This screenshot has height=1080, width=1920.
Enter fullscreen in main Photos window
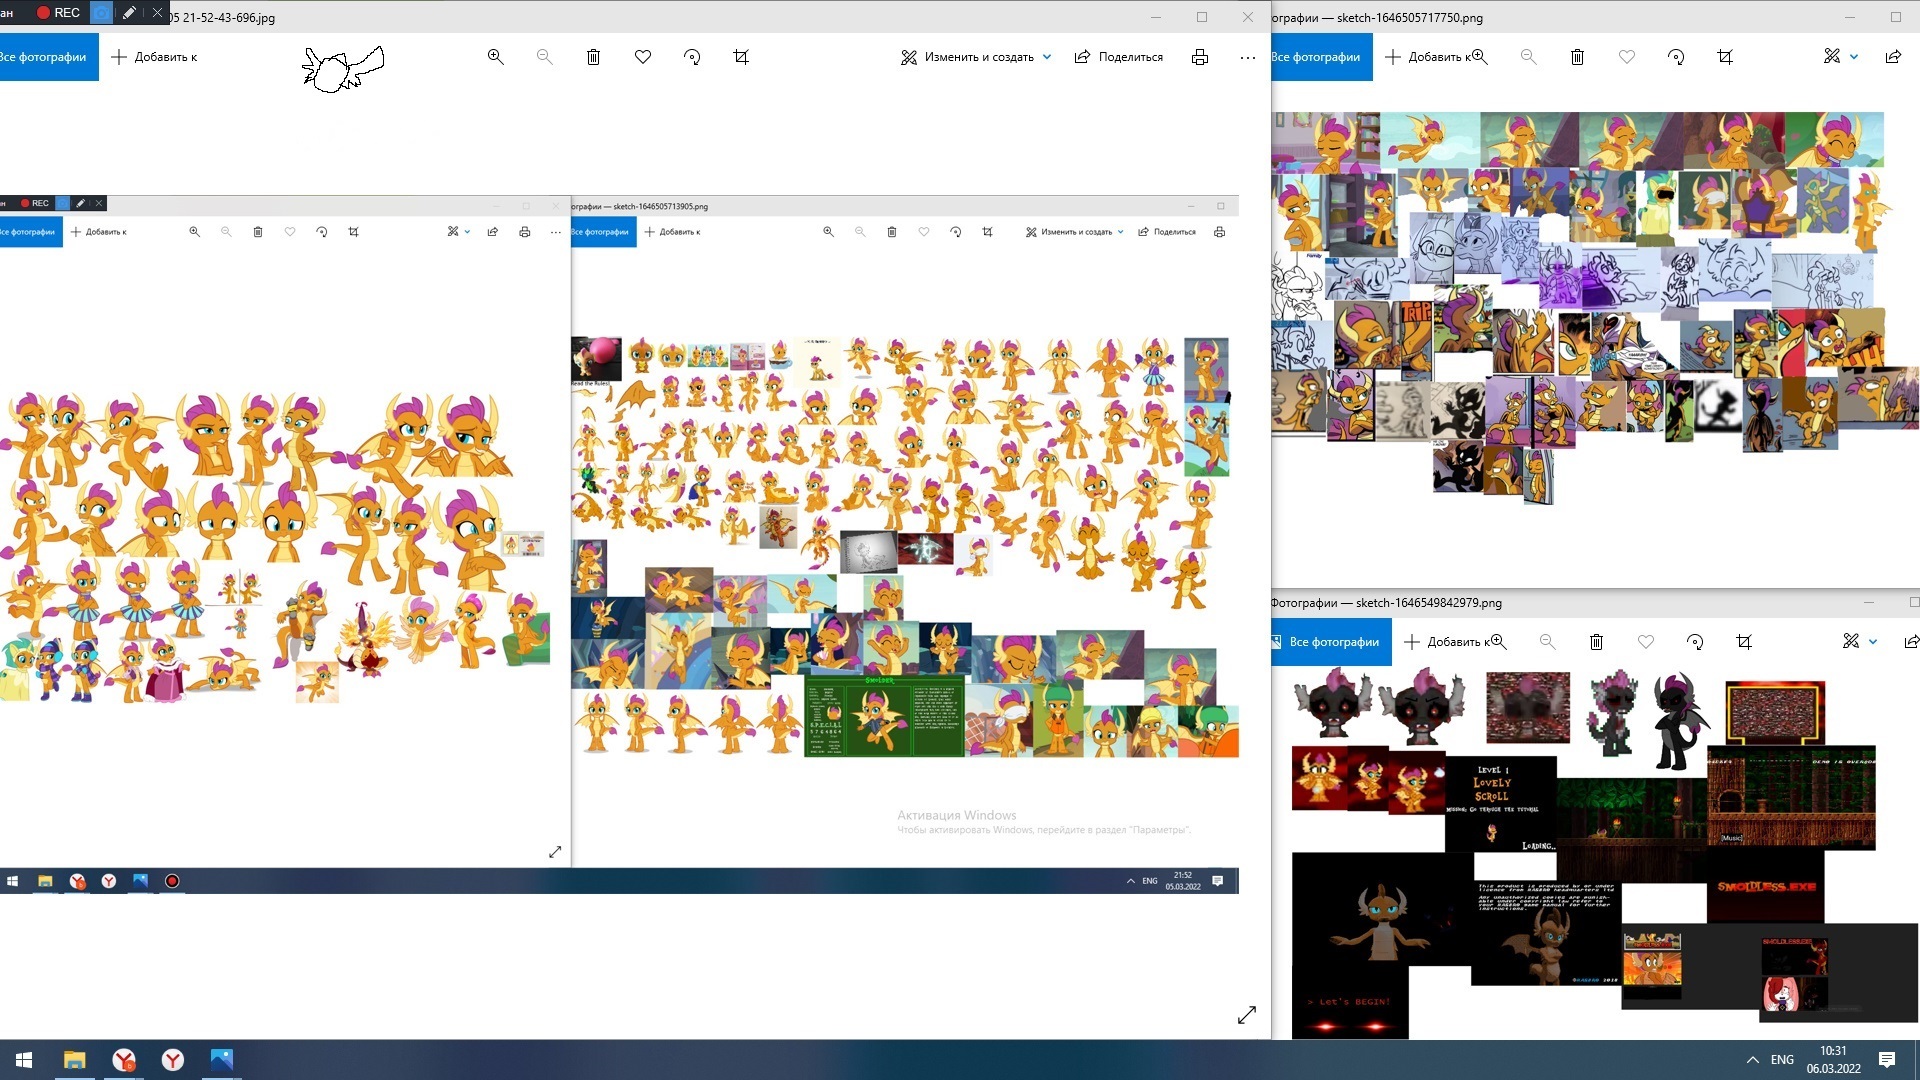(1247, 1015)
